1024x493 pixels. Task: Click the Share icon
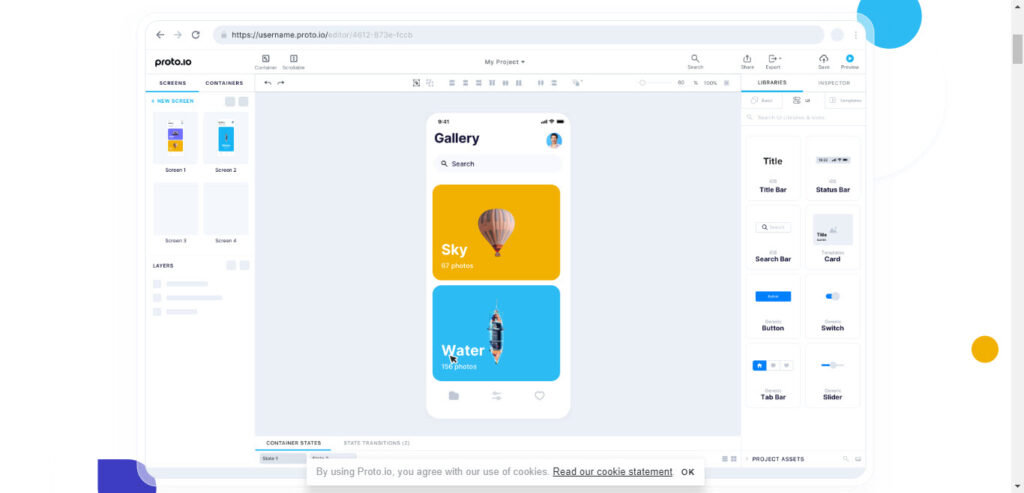[x=747, y=59]
